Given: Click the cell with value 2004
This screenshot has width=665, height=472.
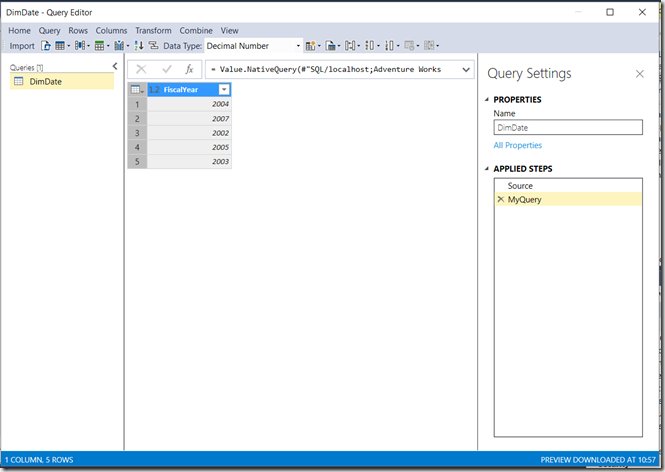Looking at the screenshot, I should point(189,104).
